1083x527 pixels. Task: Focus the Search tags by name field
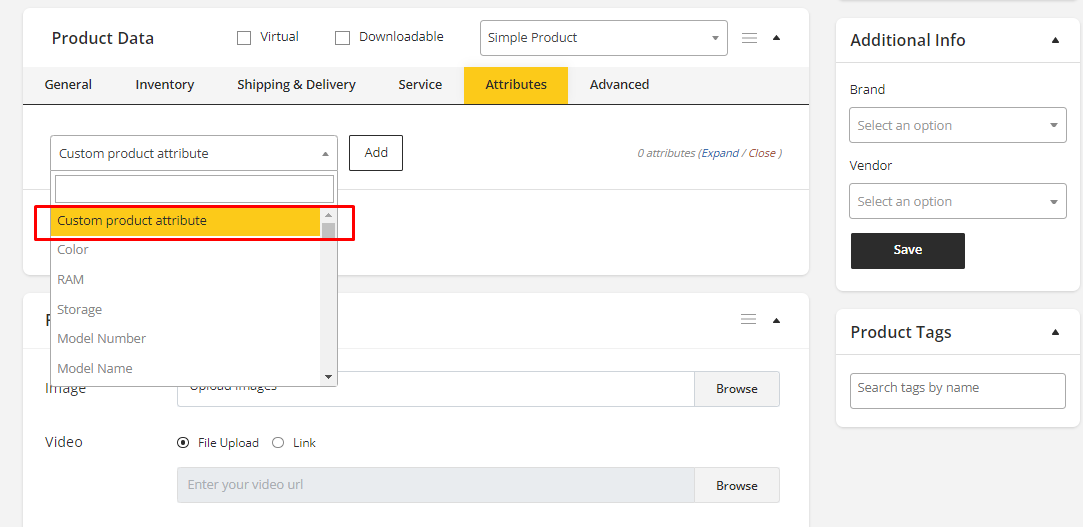point(957,390)
